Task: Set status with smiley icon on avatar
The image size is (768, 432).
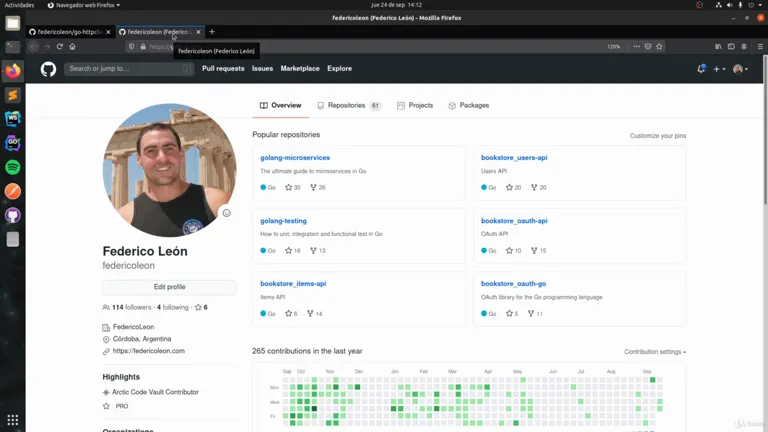Action: click(226, 213)
